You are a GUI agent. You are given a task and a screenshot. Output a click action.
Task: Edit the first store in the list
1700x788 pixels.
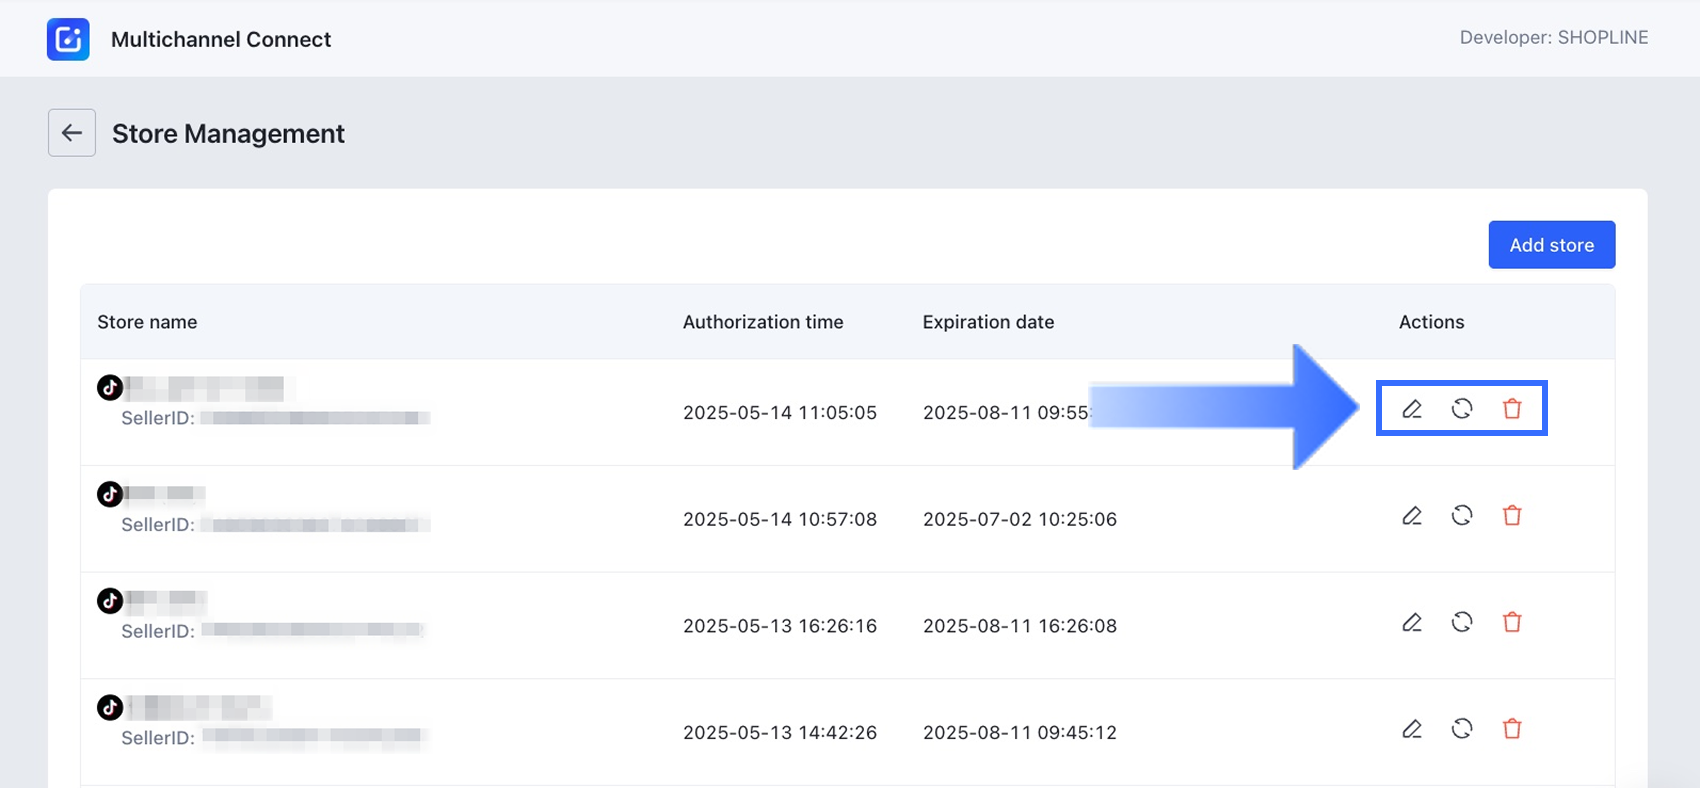pyautogui.click(x=1412, y=409)
